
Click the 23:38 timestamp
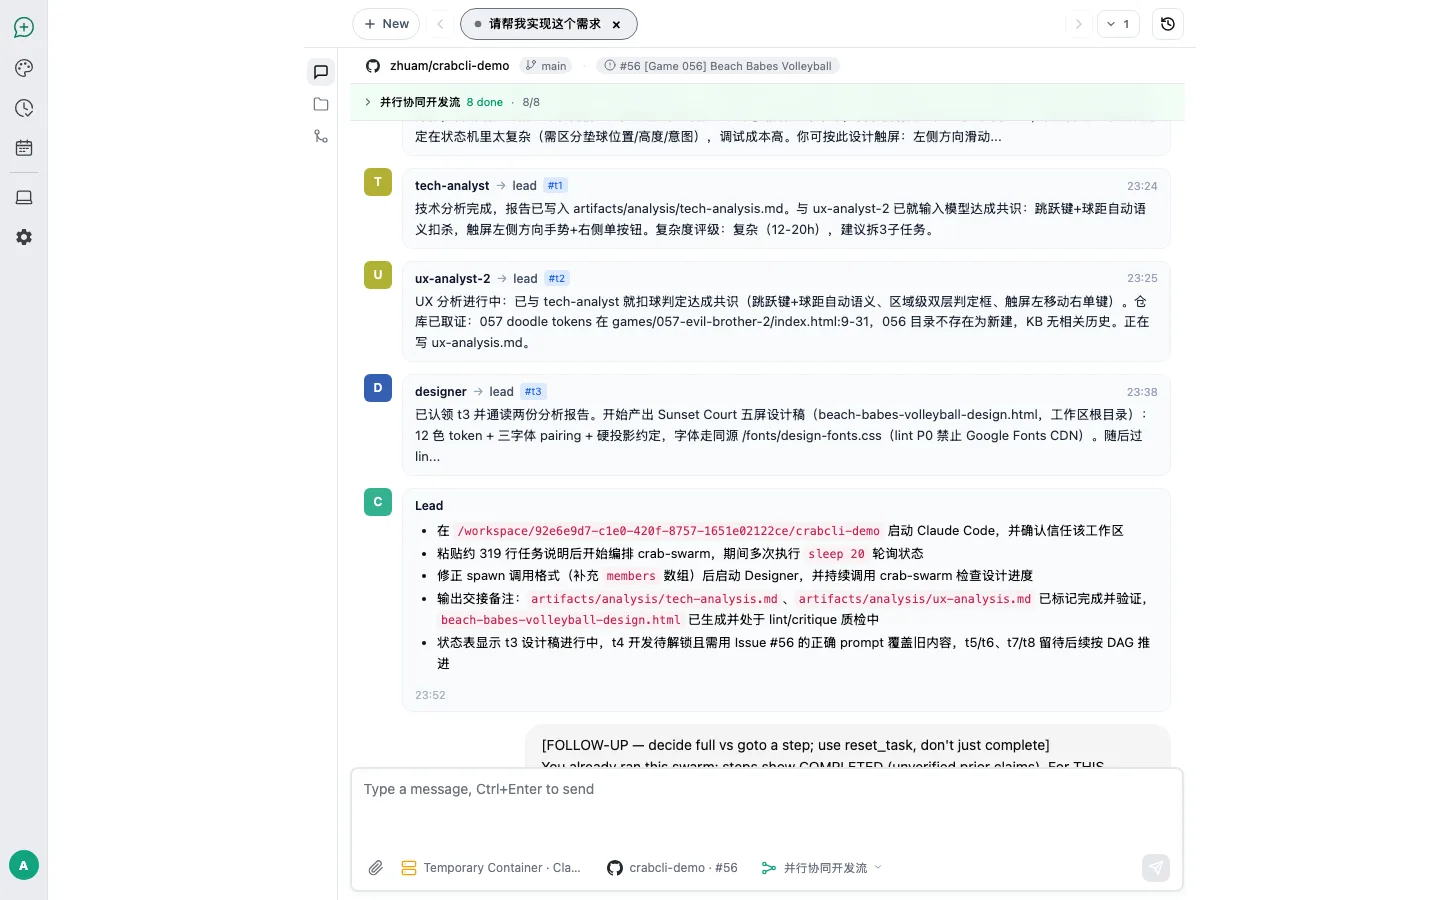(1142, 392)
